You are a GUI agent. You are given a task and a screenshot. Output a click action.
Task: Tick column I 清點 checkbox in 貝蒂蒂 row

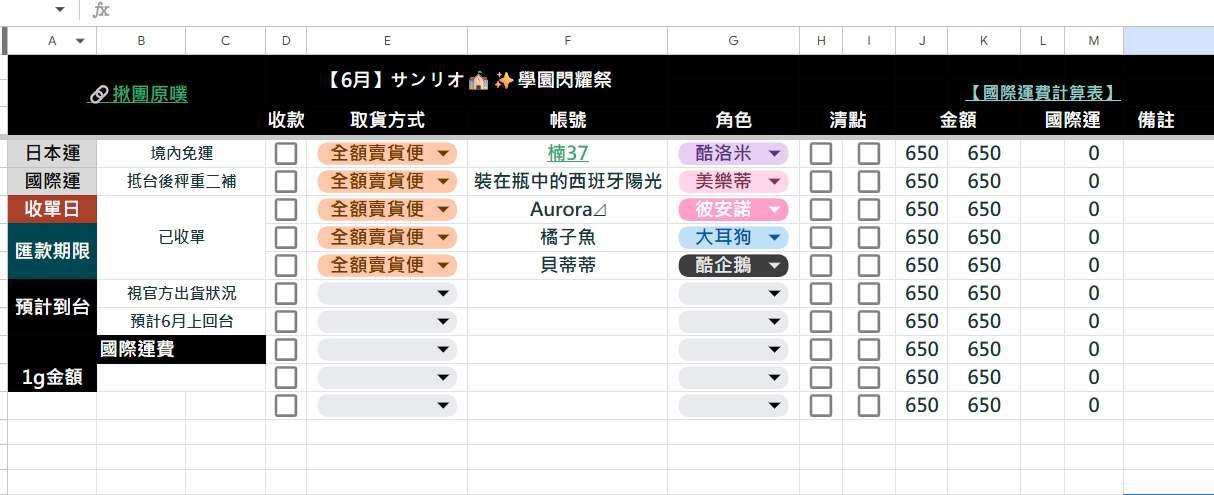pyautogui.click(x=869, y=265)
